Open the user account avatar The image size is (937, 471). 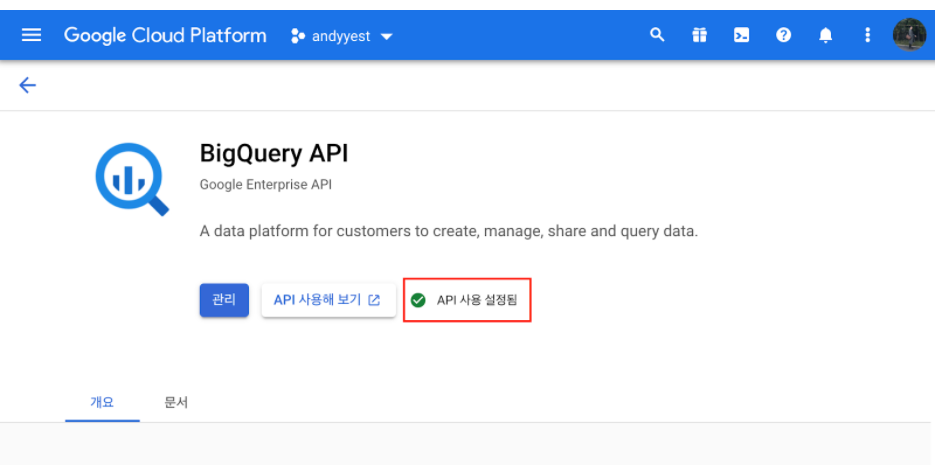(909, 35)
